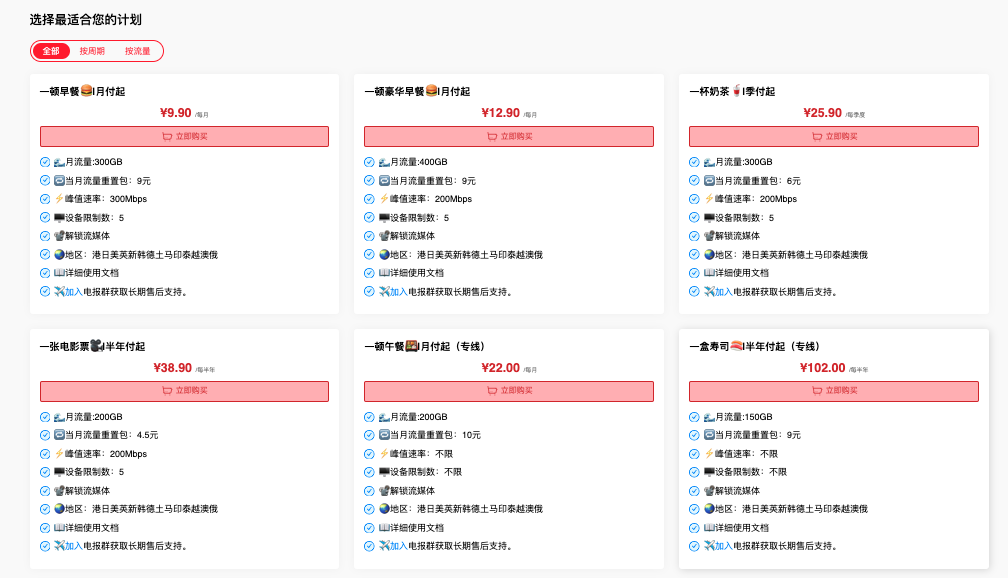Buy the ¥12.90 deluxe breakfast plan

[x=509, y=136]
